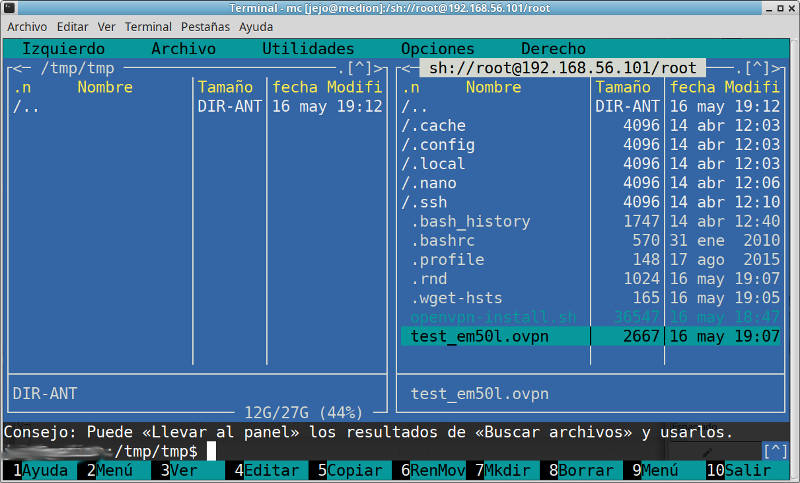Select the /.cache directory
Image resolution: width=800 pixels, height=483 pixels.
click(591, 125)
